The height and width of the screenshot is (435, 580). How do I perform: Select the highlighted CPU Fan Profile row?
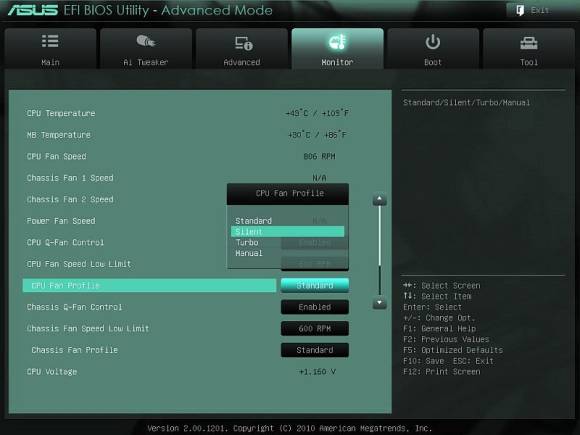[x=149, y=285]
